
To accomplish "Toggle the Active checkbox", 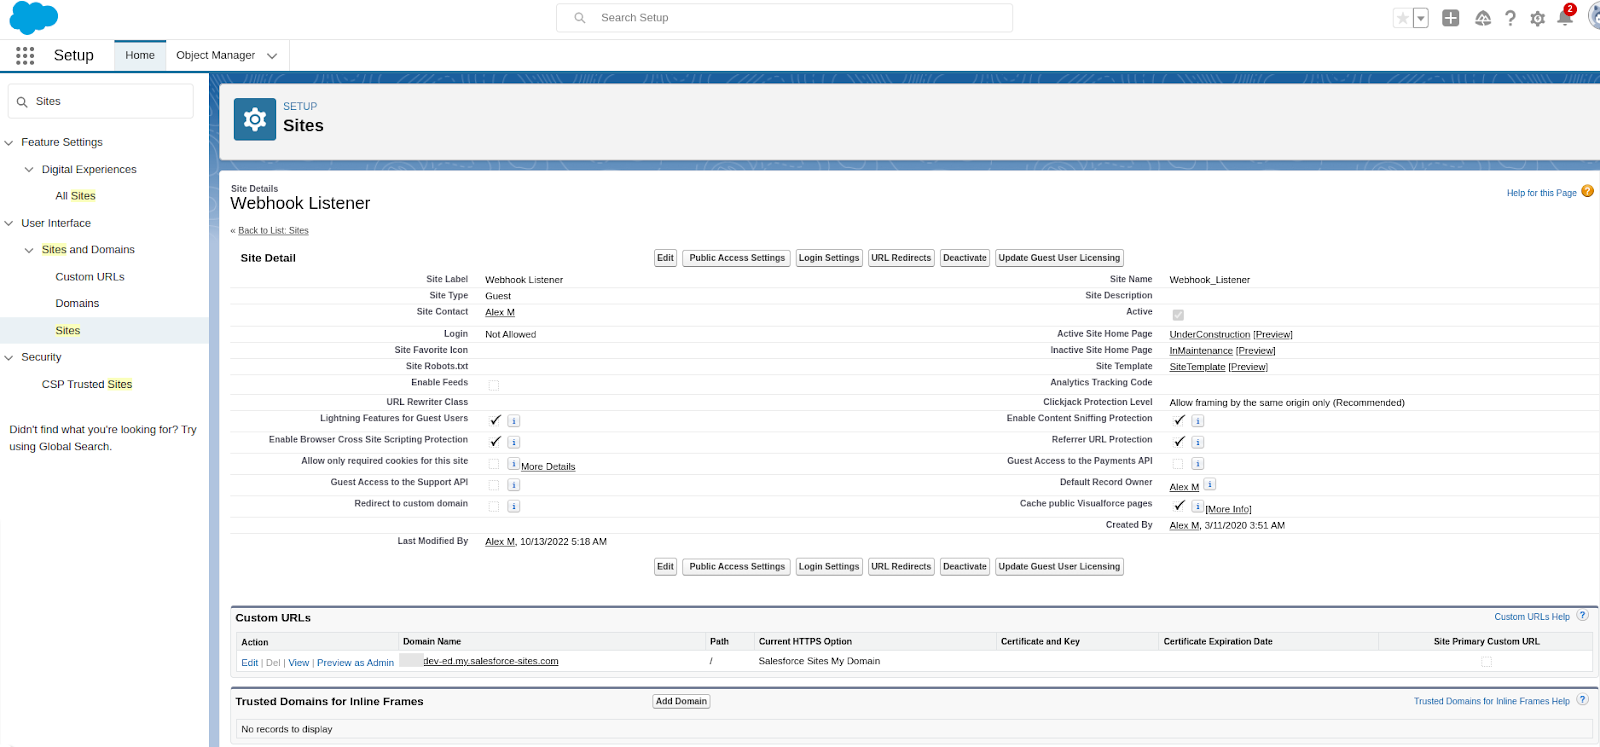I will [x=1178, y=315].
